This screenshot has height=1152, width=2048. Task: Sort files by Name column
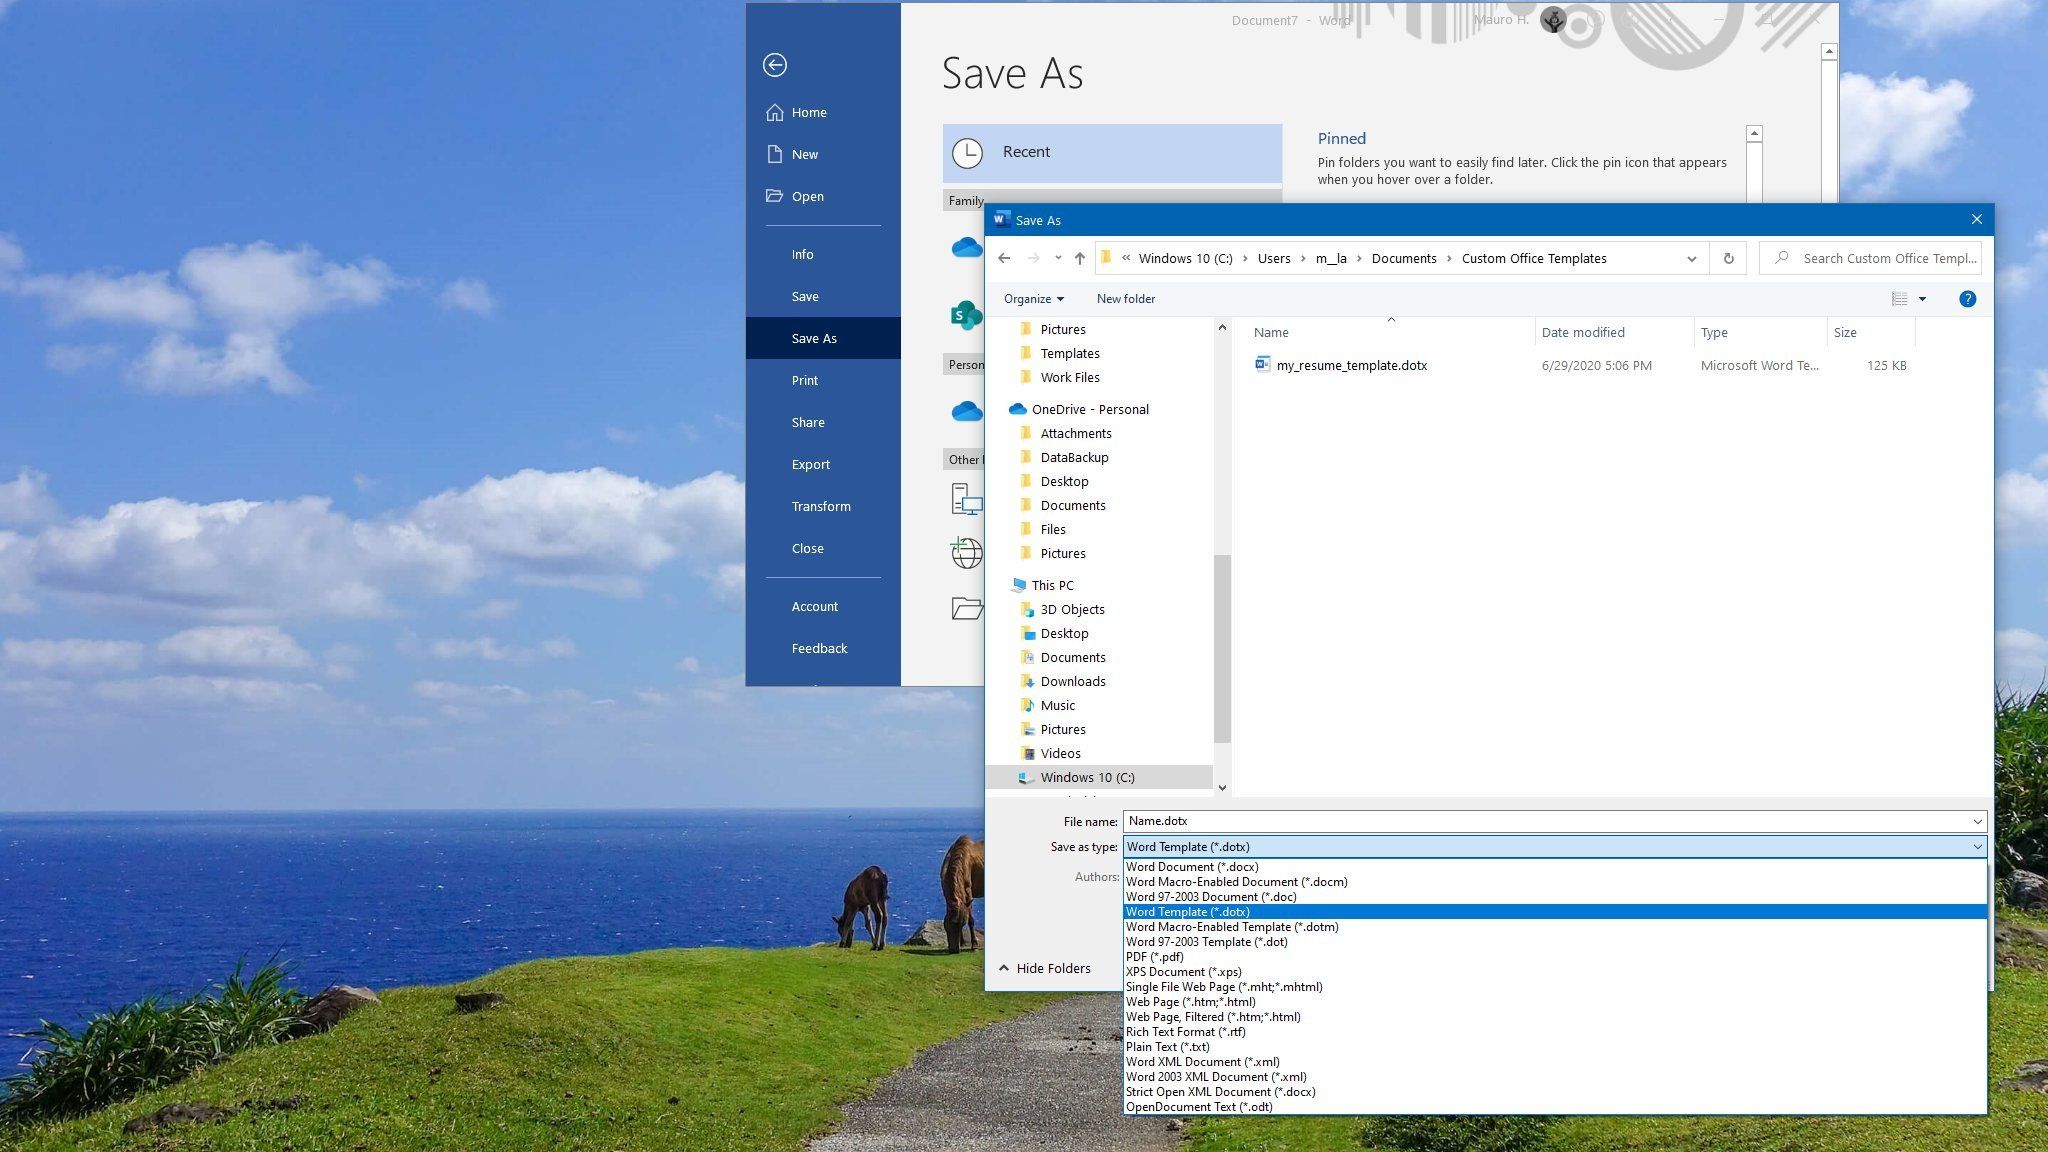click(x=1391, y=332)
